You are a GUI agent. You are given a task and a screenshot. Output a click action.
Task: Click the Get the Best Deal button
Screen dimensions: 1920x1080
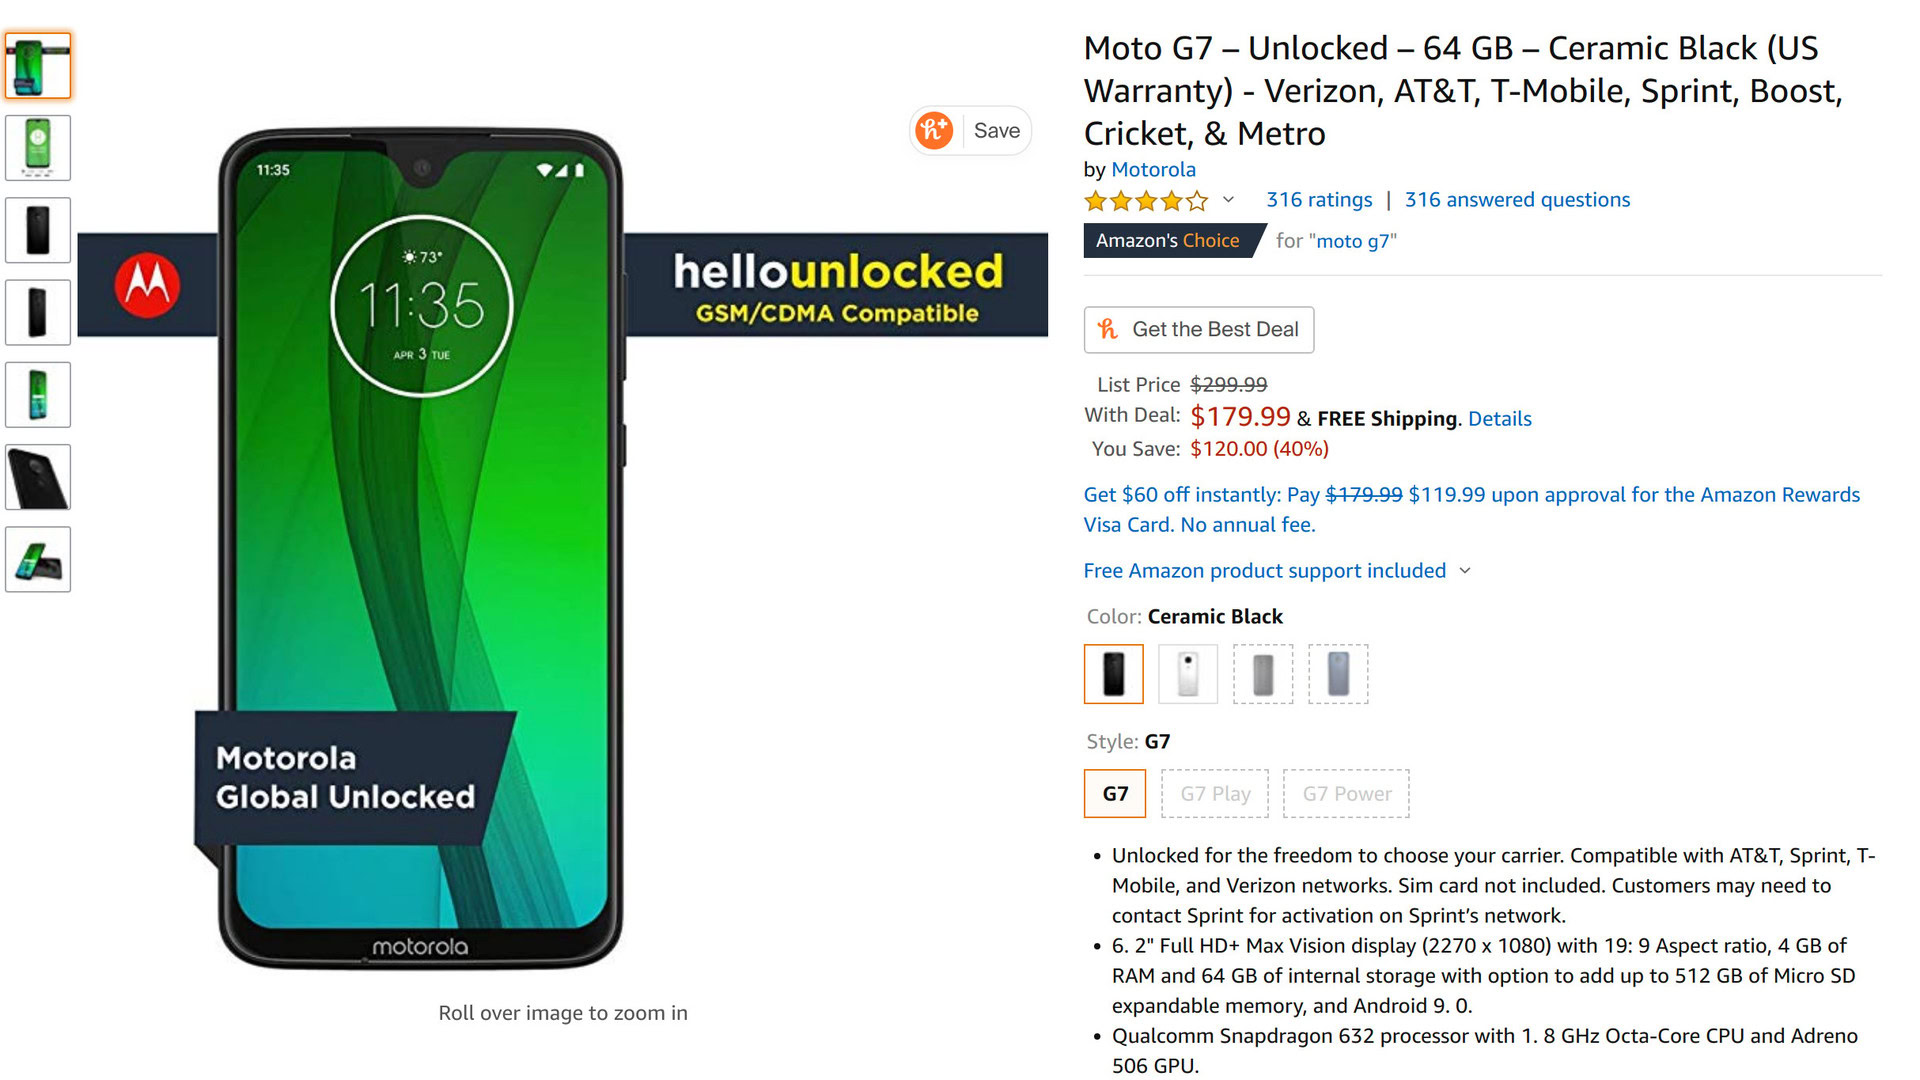point(1199,330)
